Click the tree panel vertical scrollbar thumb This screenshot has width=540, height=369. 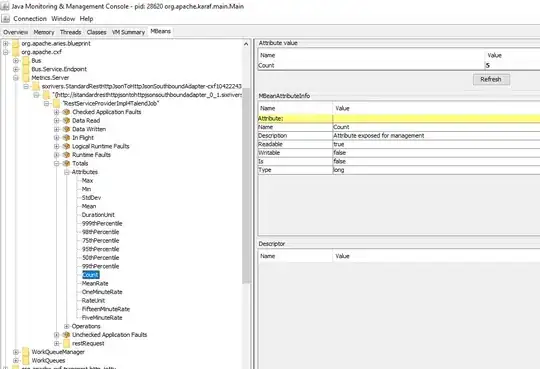click(246, 186)
